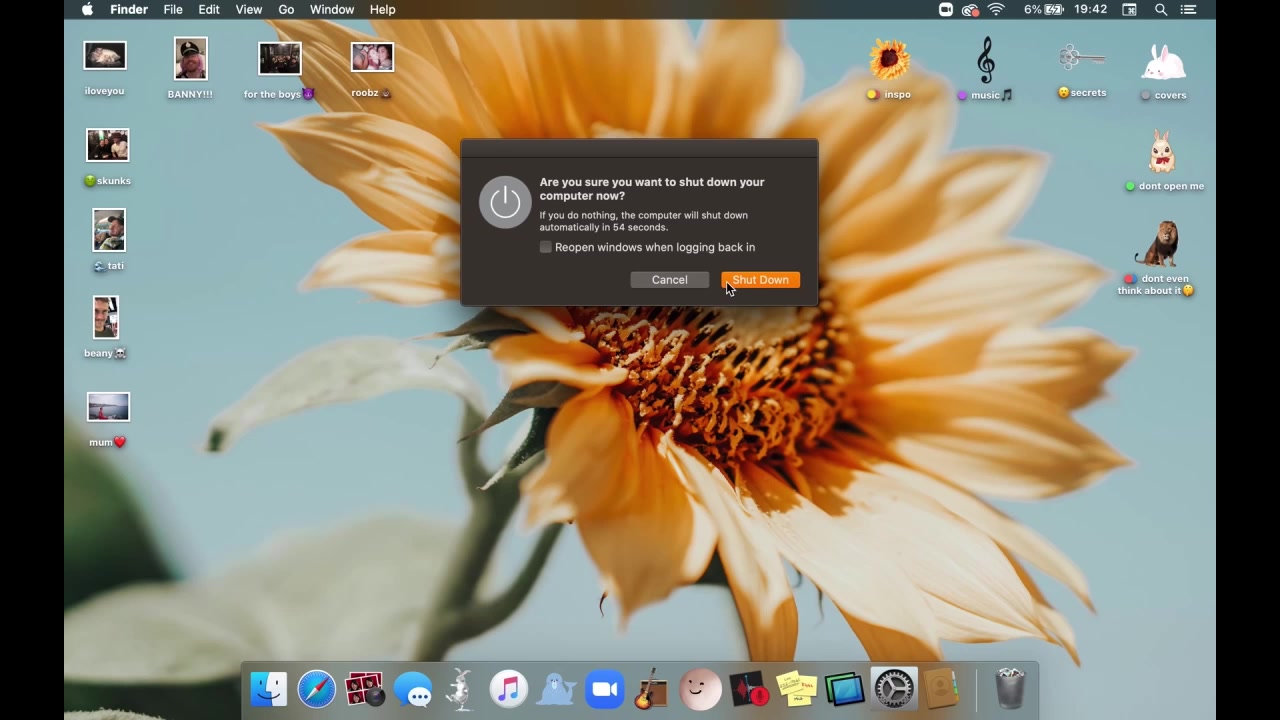Image resolution: width=1280 pixels, height=720 pixels.
Task: Select the covers rabbit folder
Action: (1164, 62)
